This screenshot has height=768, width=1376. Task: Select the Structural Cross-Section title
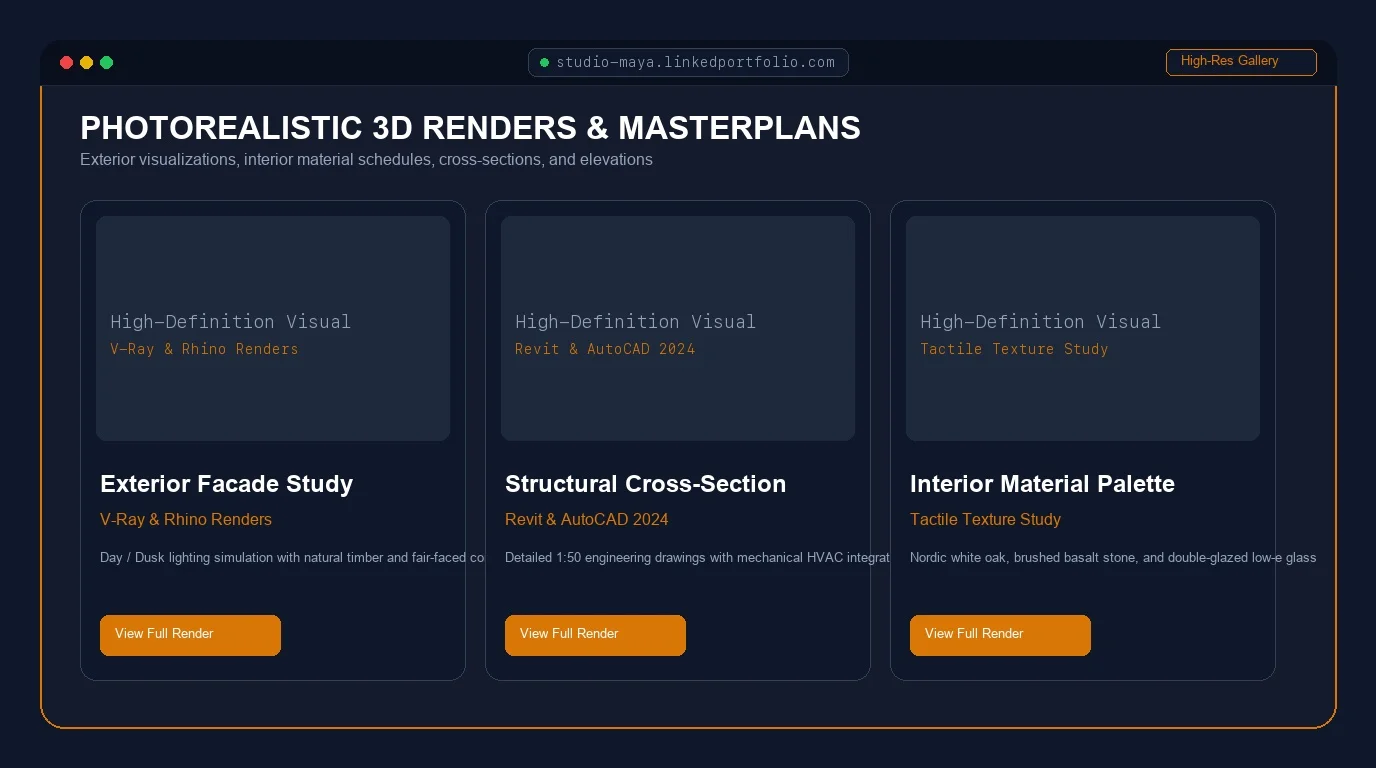point(646,484)
